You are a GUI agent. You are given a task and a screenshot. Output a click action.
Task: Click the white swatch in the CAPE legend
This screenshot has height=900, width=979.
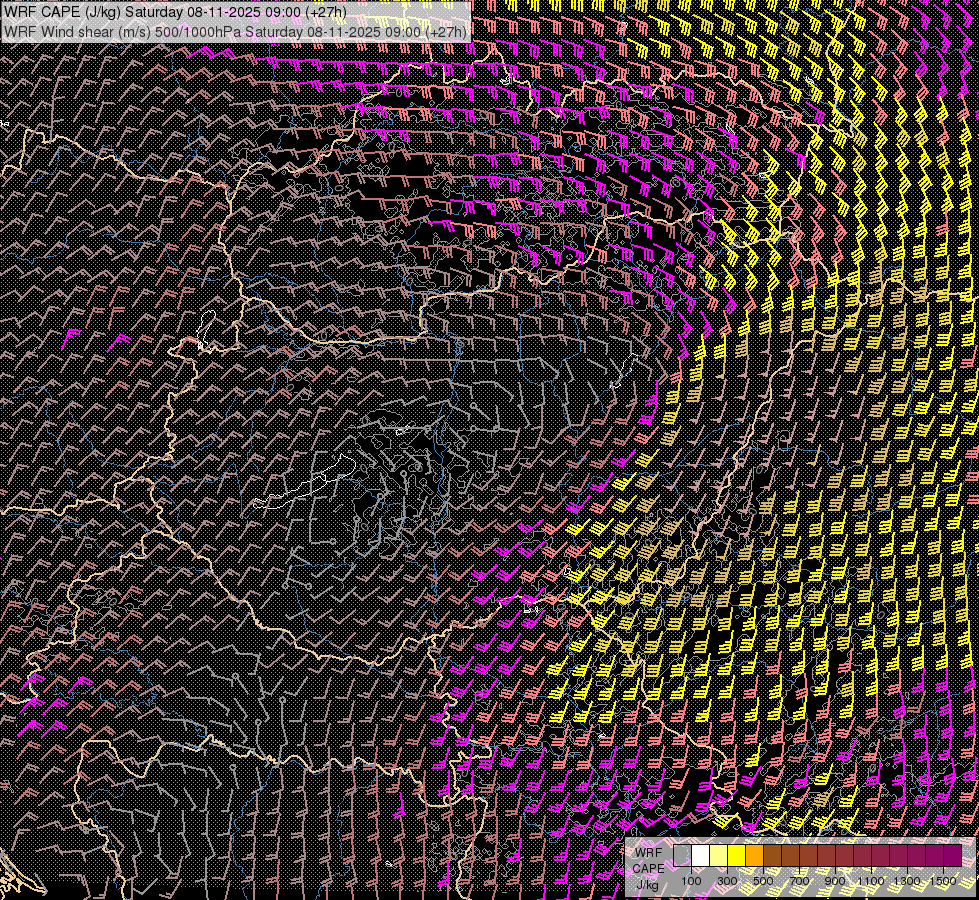pos(700,855)
